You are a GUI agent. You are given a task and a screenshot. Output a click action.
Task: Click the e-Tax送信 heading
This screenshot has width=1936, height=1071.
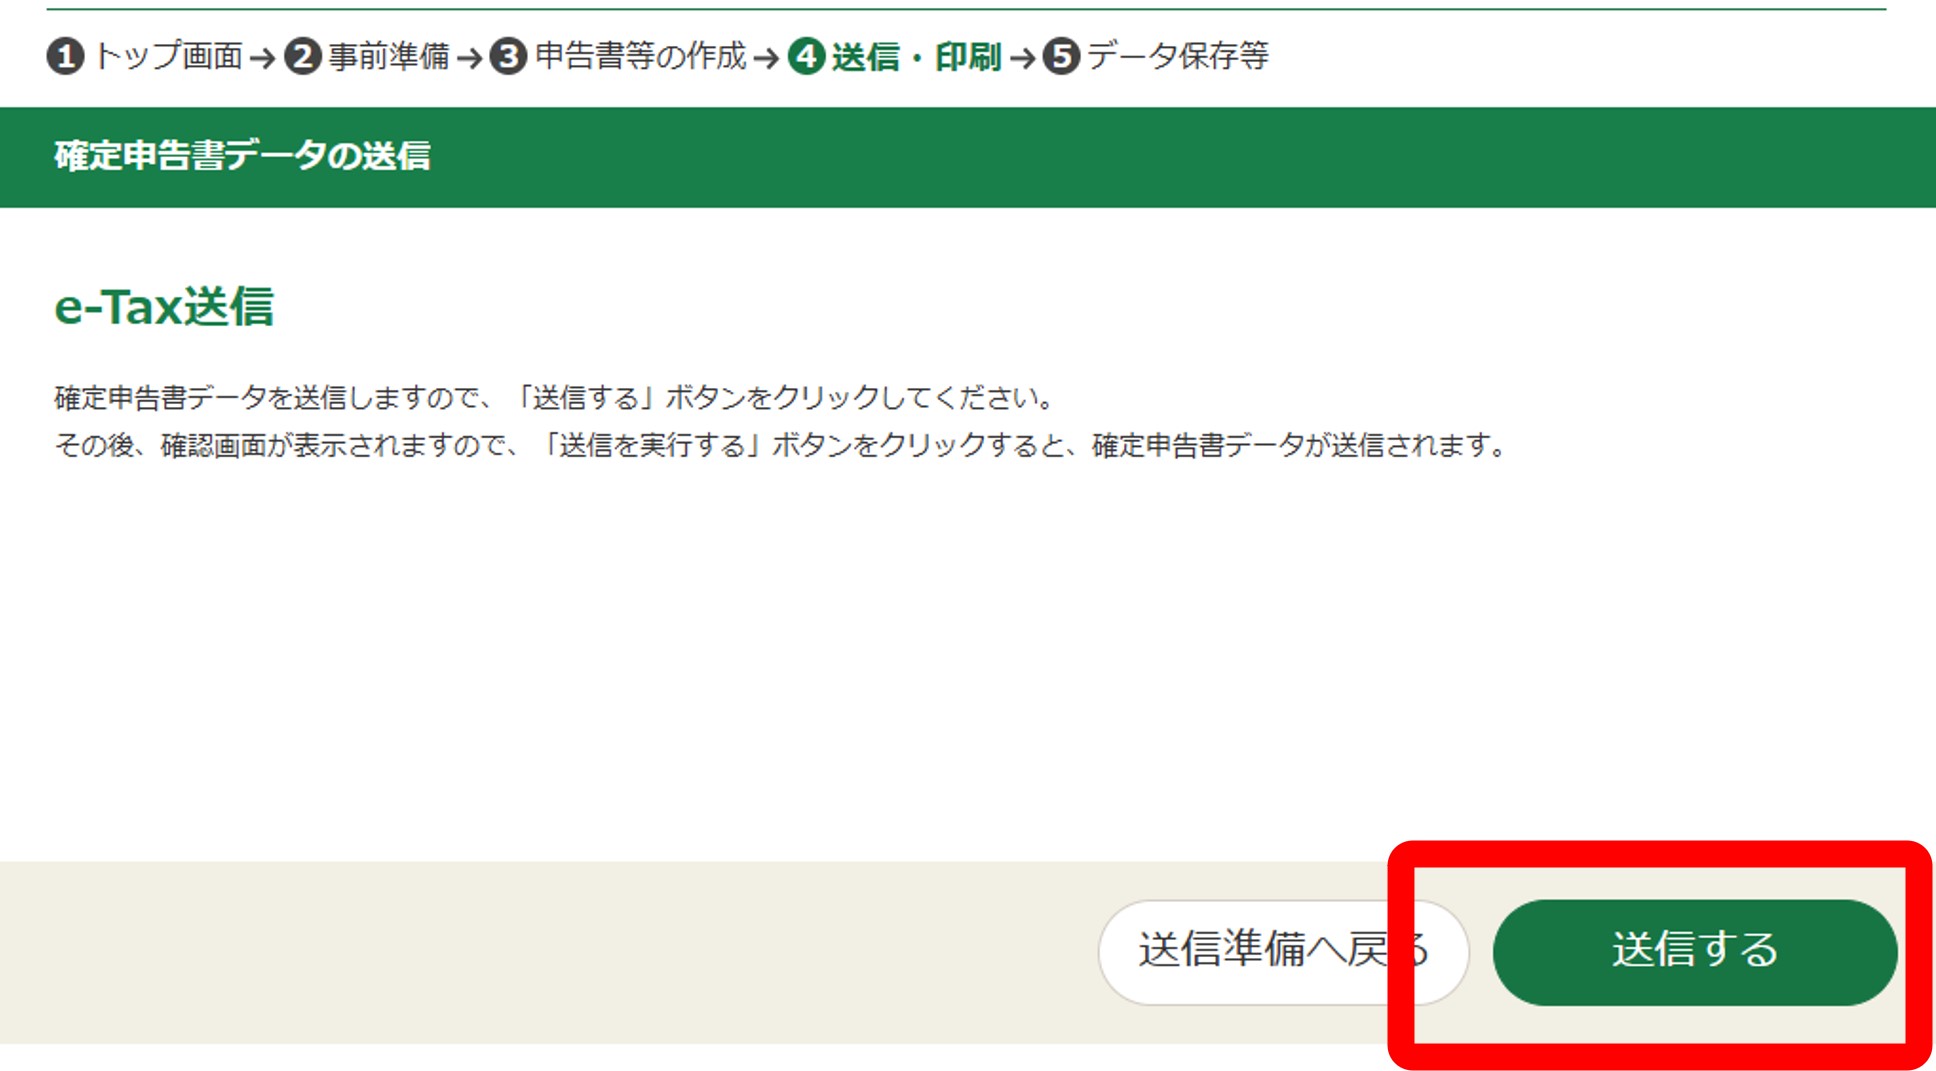coord(164,306)
